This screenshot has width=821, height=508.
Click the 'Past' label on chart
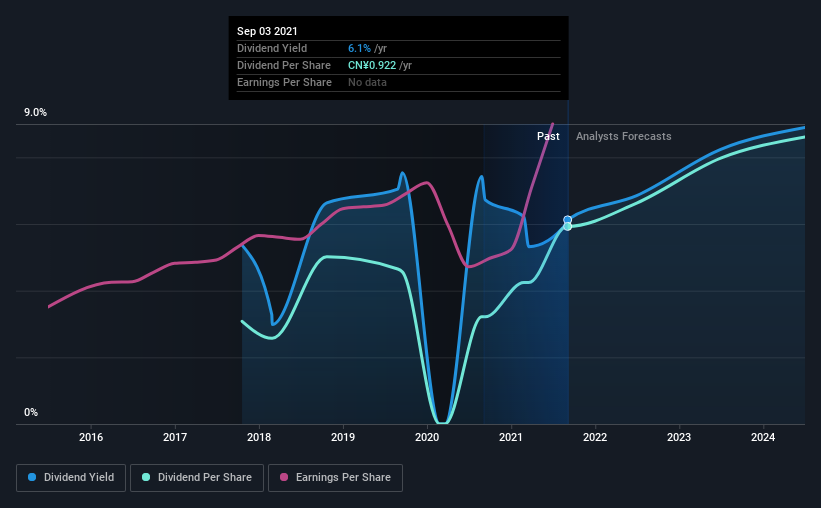point(548,136)
